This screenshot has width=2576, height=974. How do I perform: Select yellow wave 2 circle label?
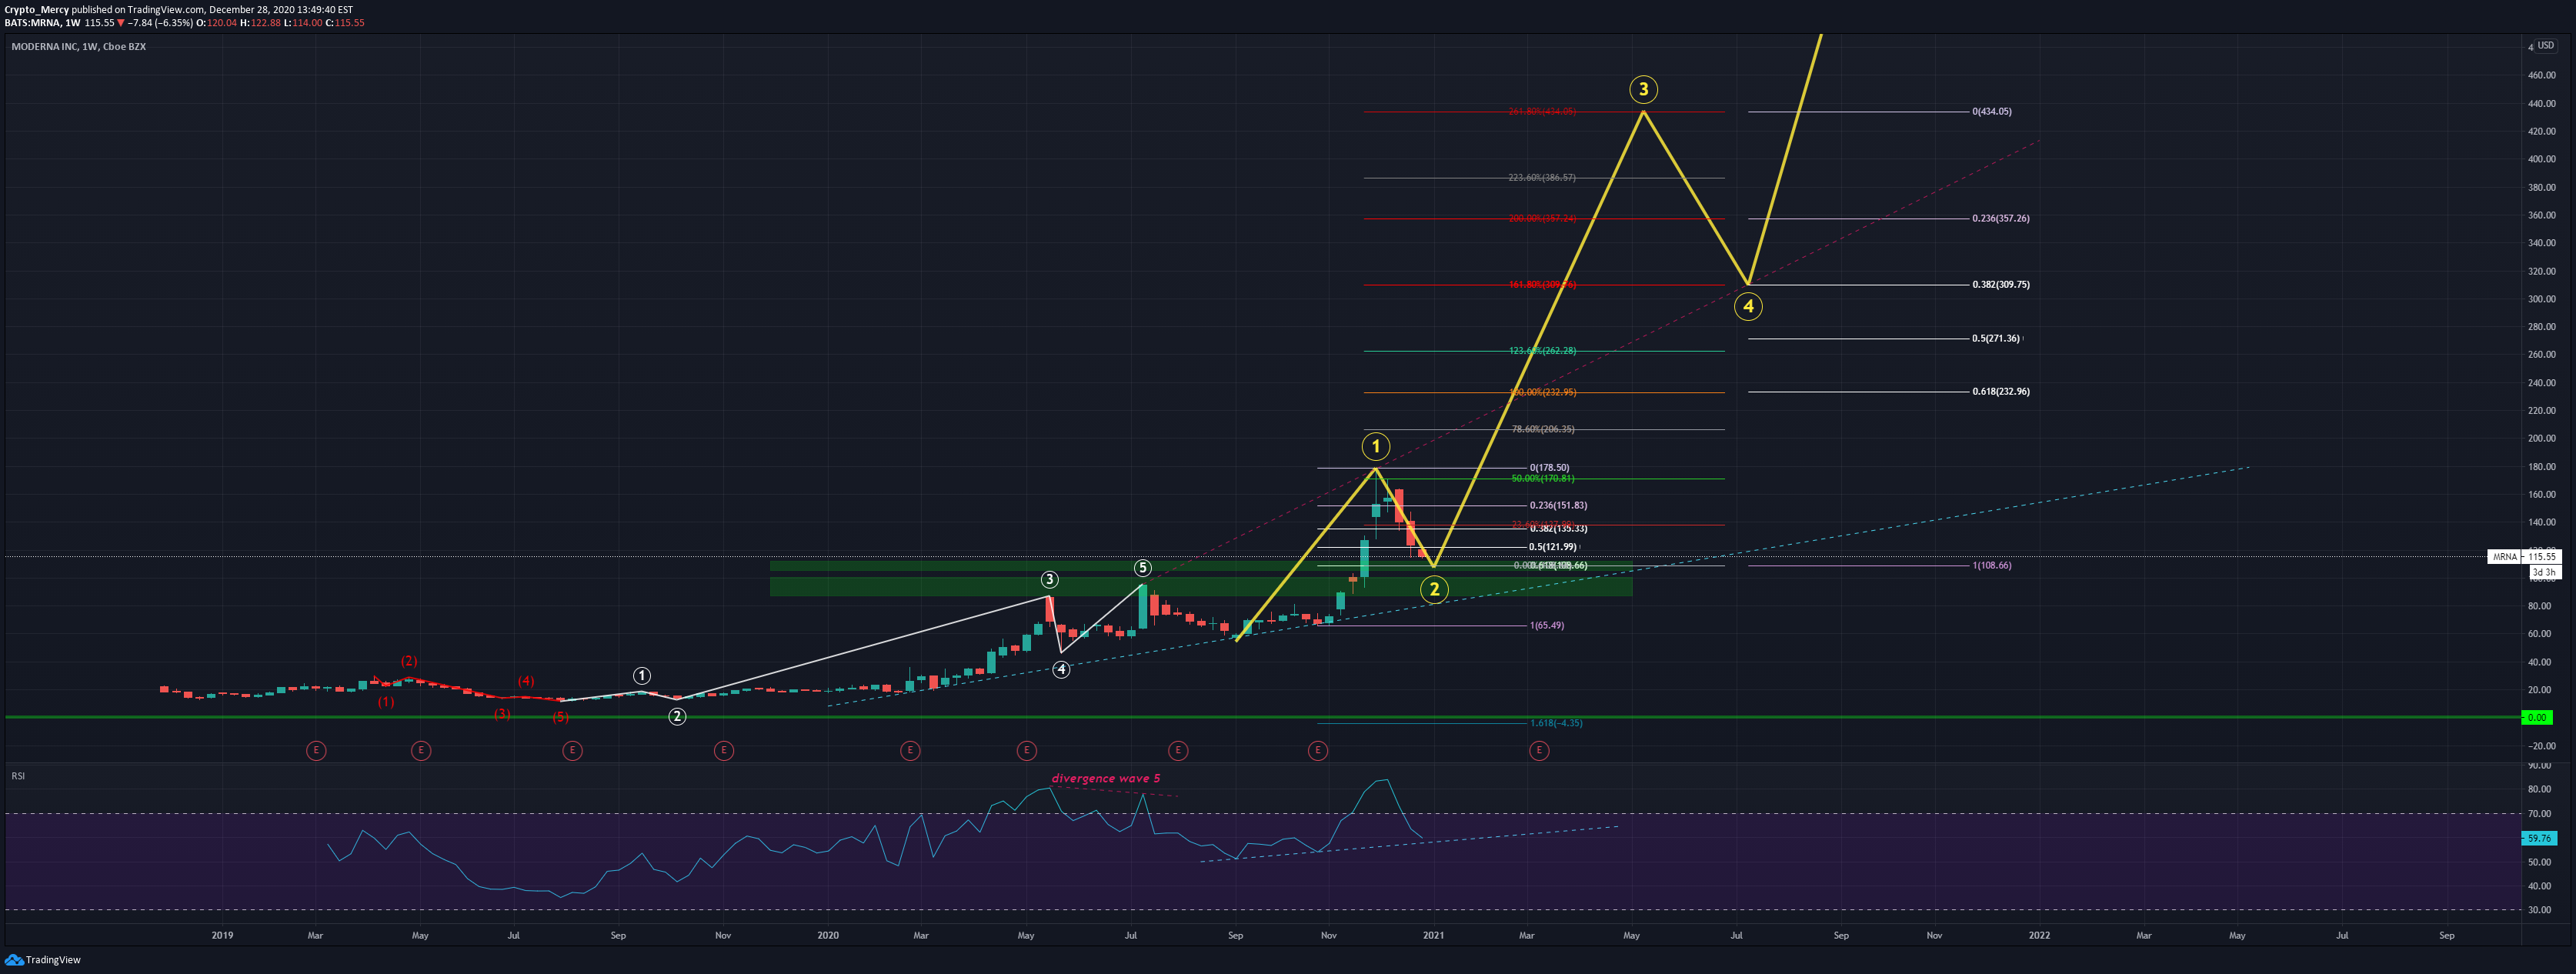1434,589
